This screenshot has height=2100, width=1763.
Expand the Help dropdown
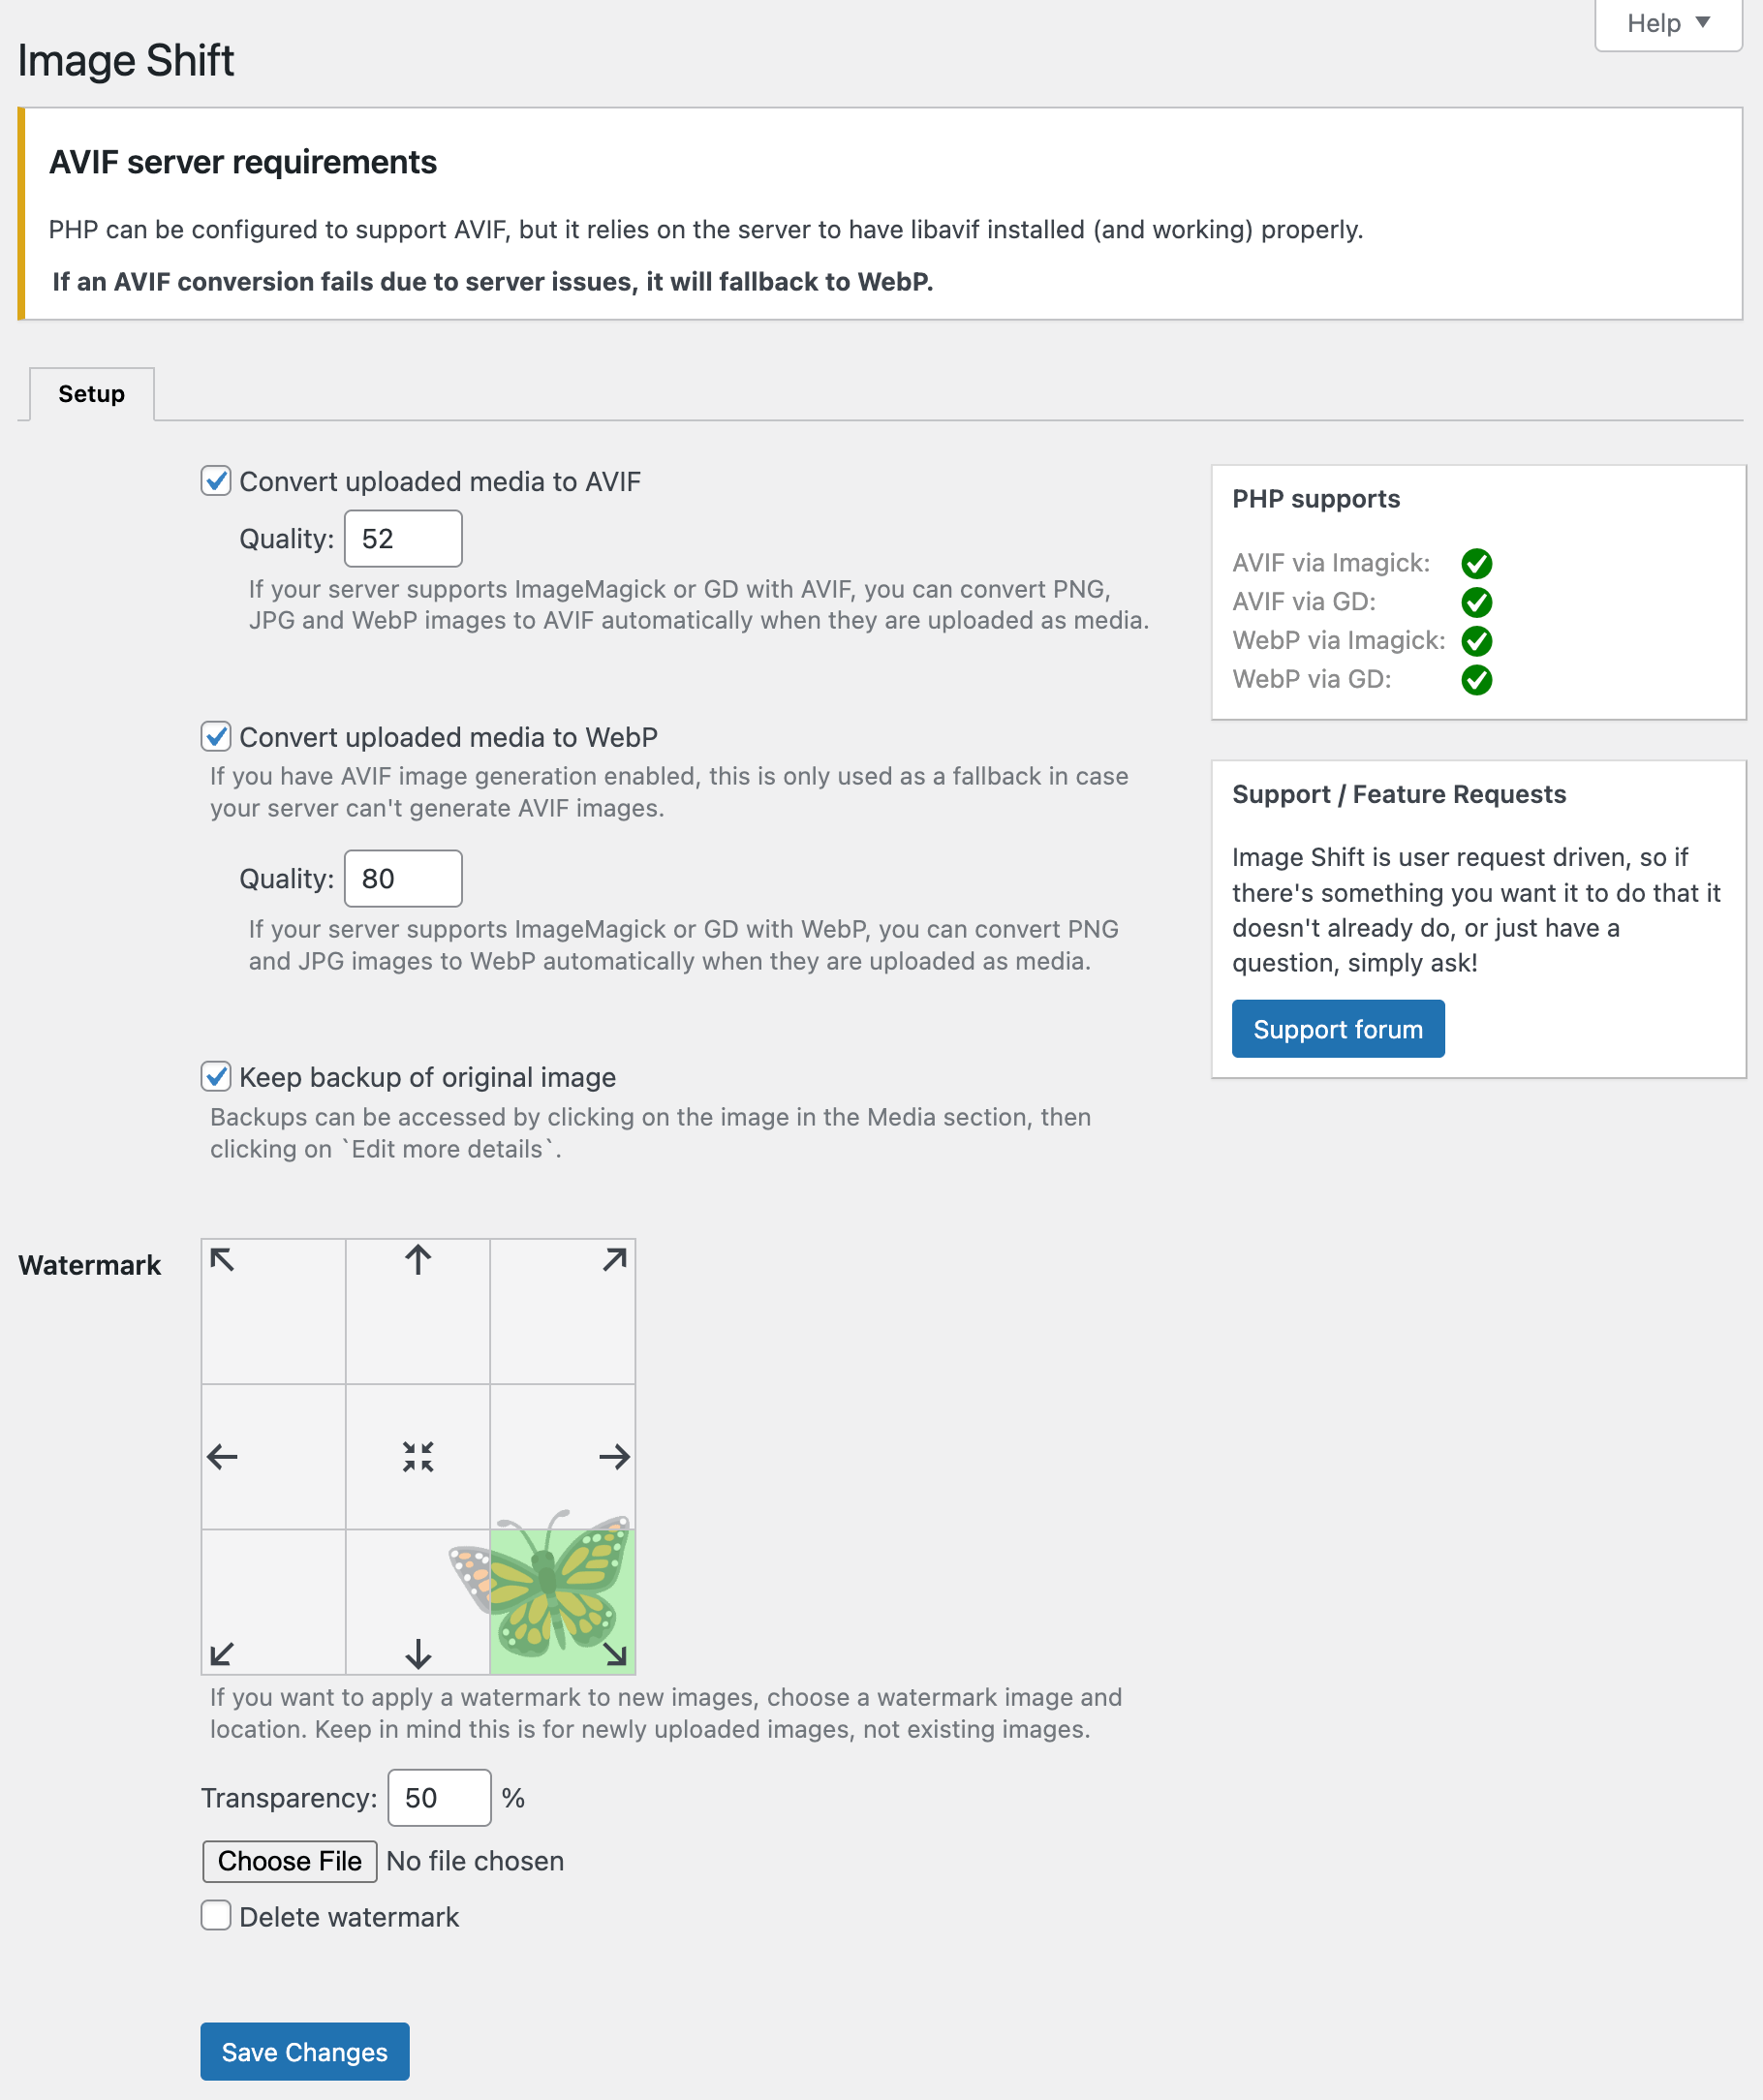pos(1667,23)
